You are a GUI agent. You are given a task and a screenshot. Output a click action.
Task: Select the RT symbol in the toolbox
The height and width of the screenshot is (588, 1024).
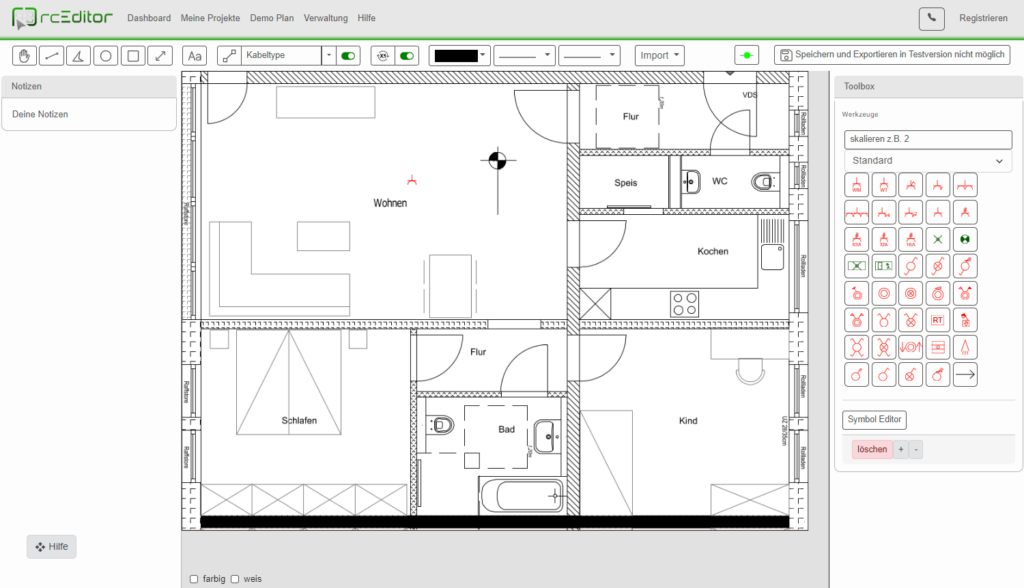coord(937,320)
